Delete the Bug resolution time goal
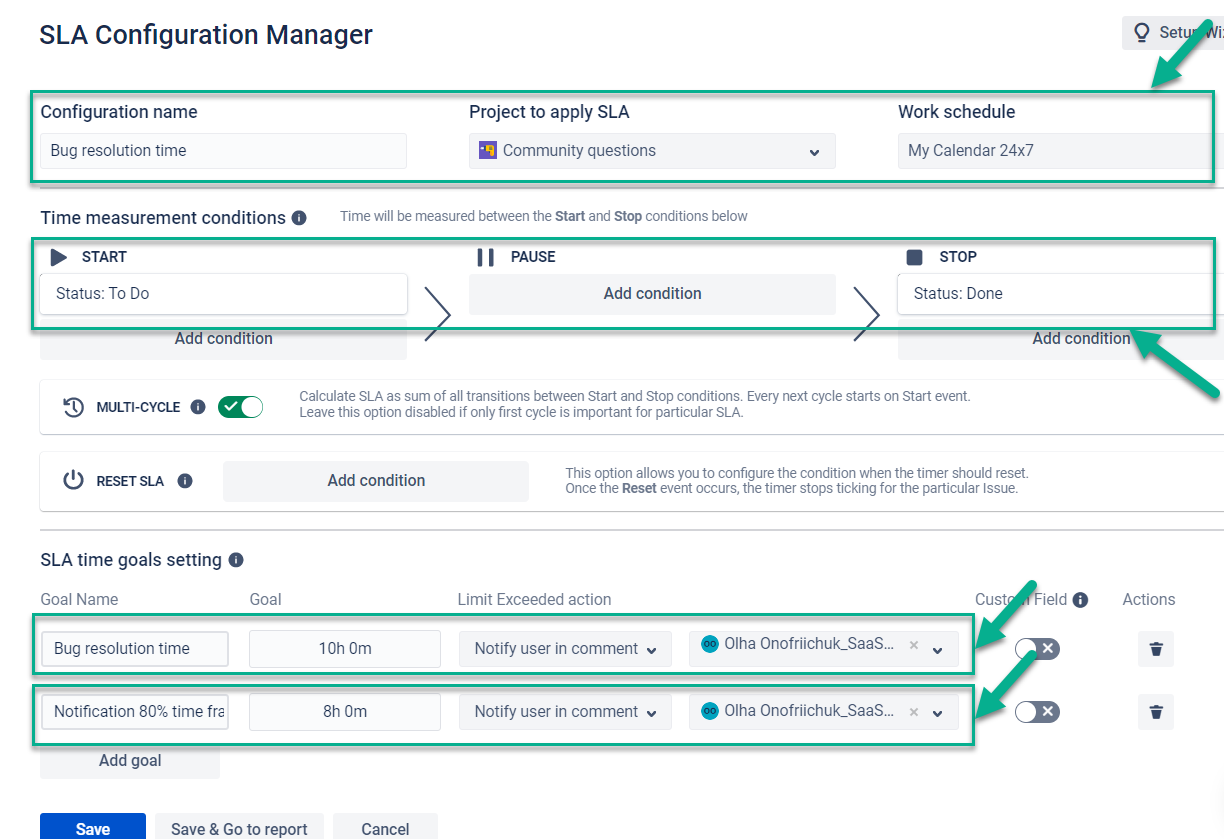The height and width of the screenshot is (839, 1224). tap(1155, 648)
